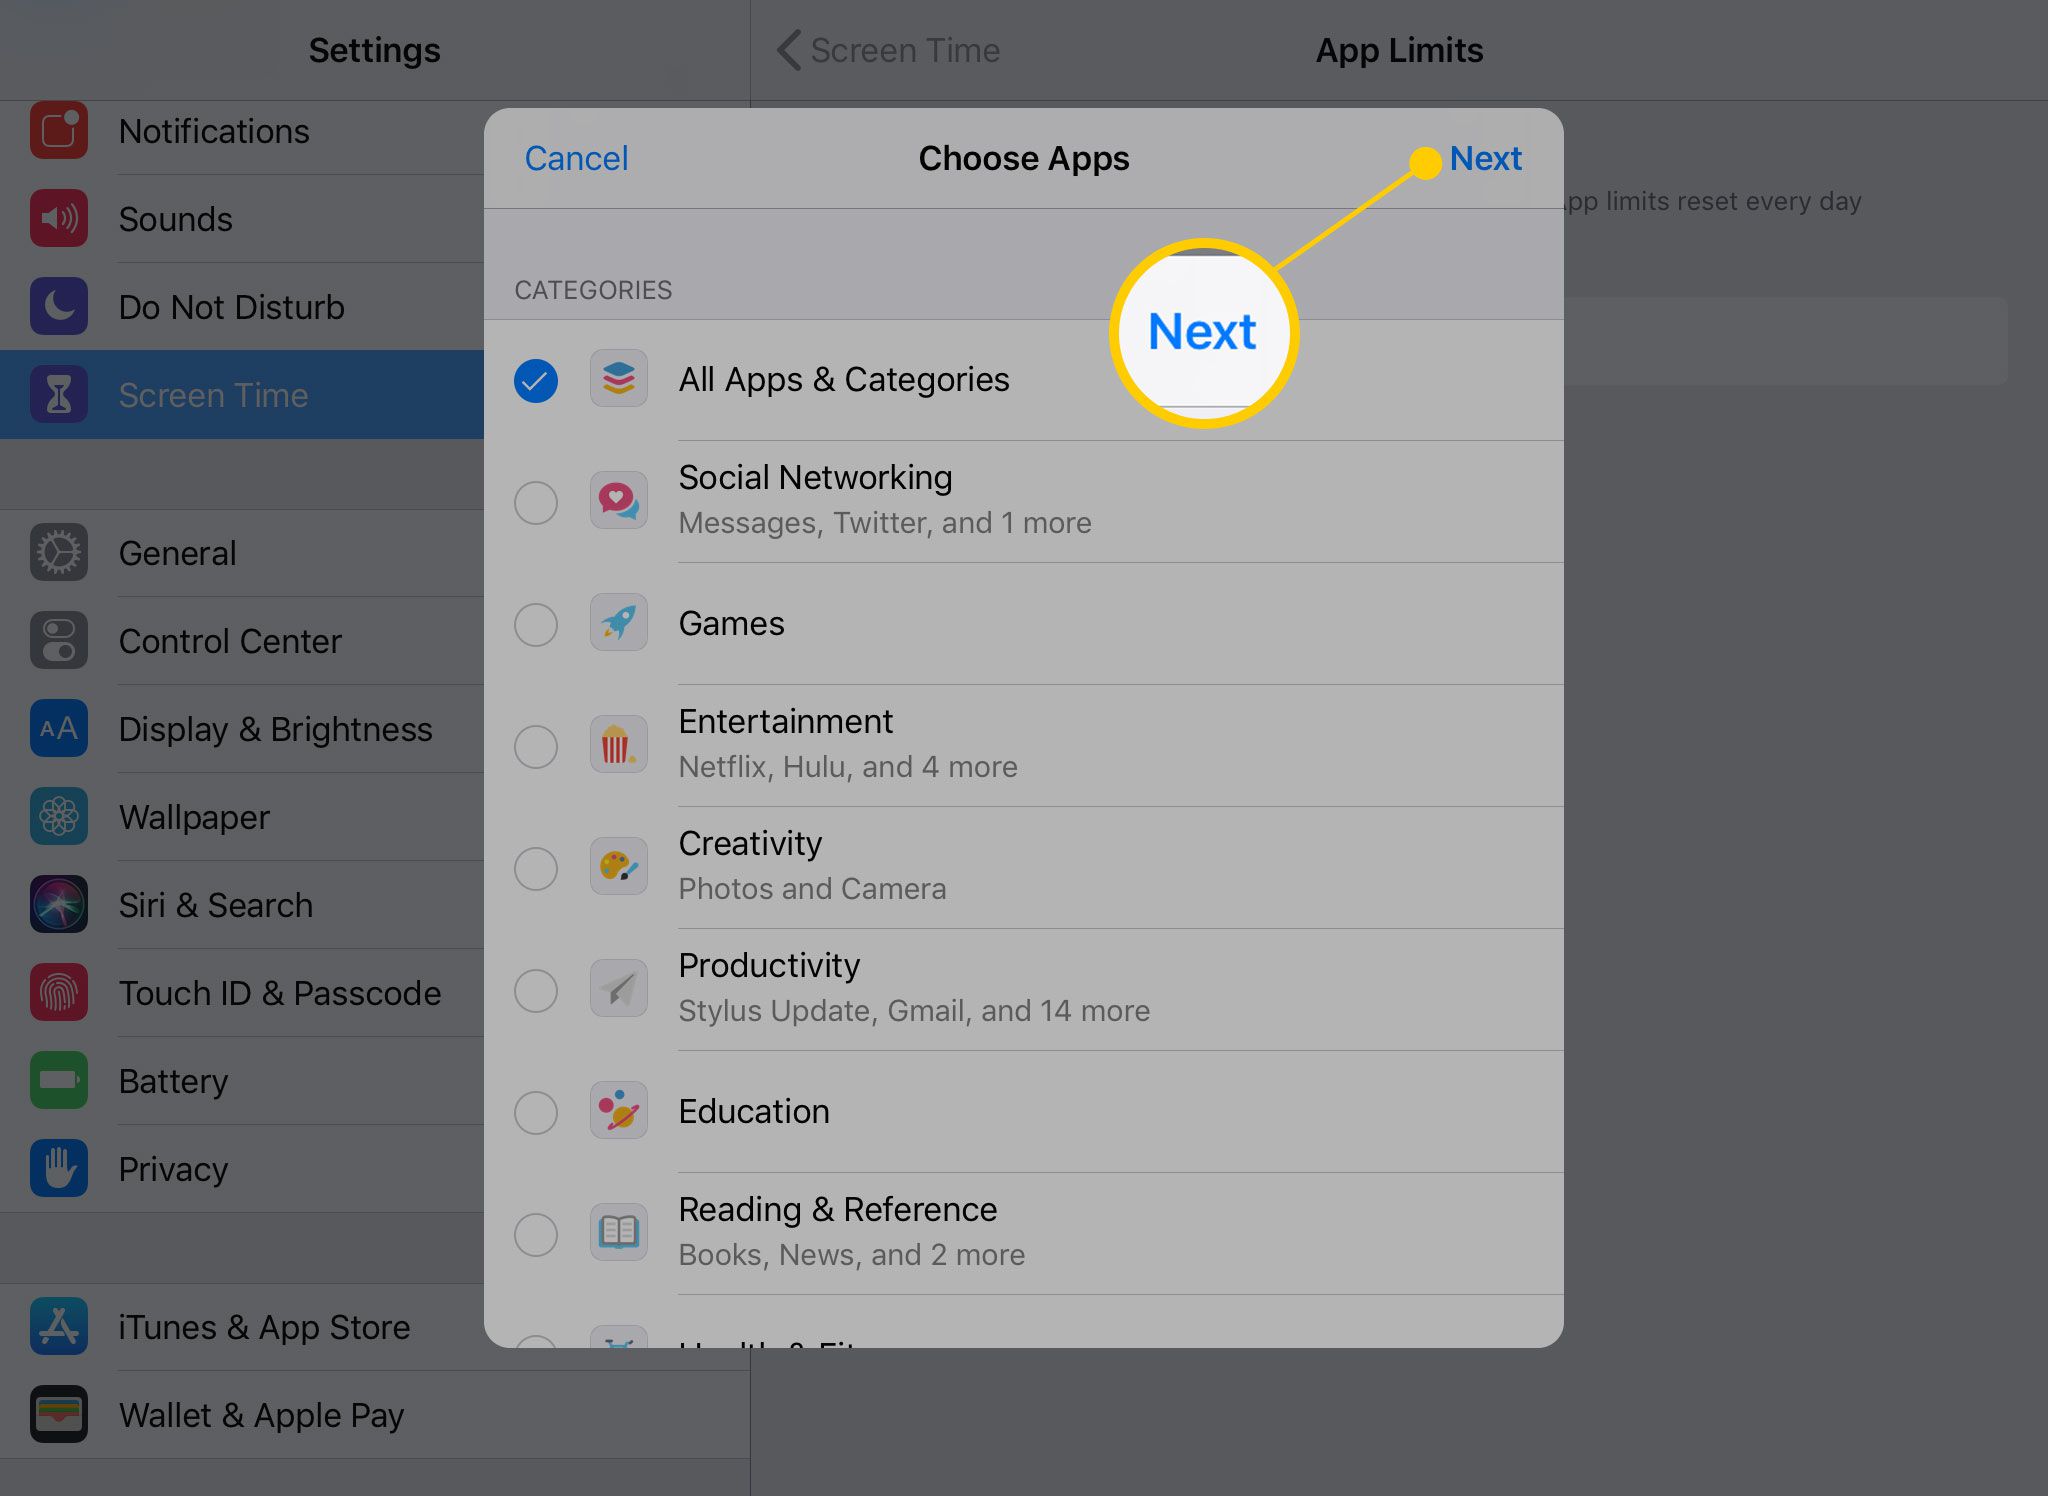Click the Games rocket icon
Screen dimensions: 2048x1496
coord(617,623)
